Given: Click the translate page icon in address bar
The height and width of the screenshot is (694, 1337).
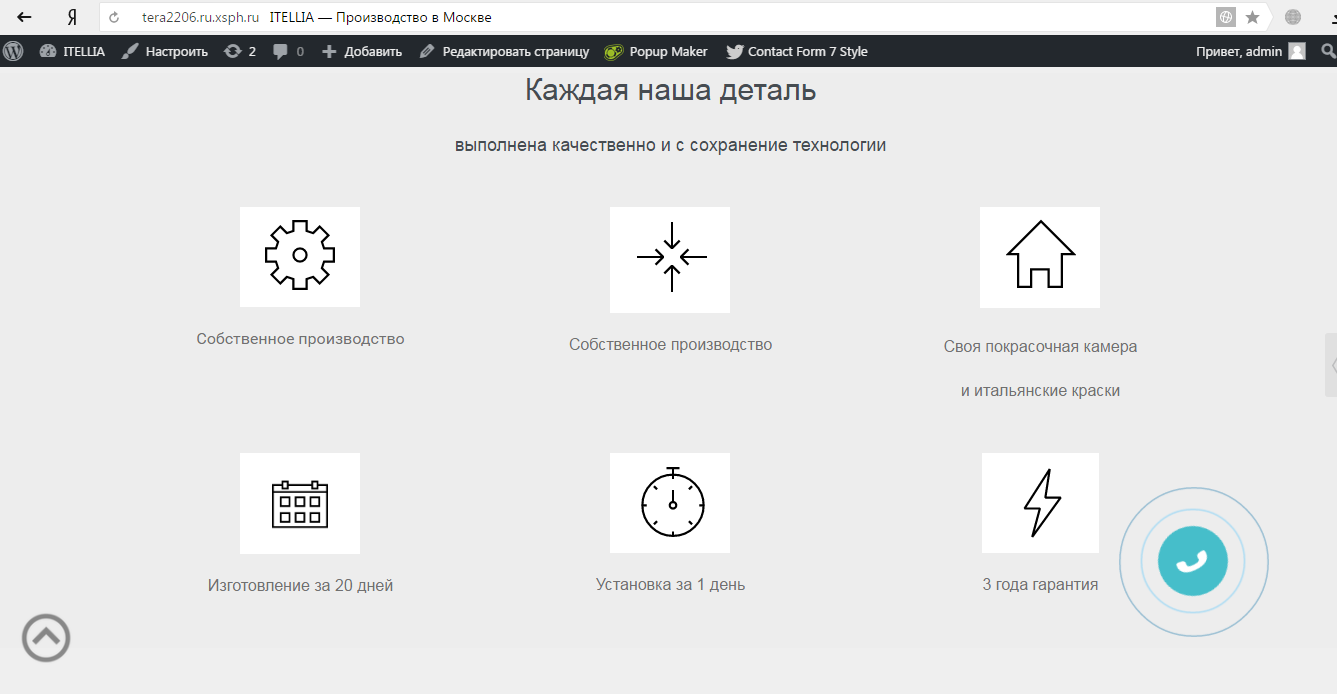Looking at the screenshot, I should coord(1225,17).
